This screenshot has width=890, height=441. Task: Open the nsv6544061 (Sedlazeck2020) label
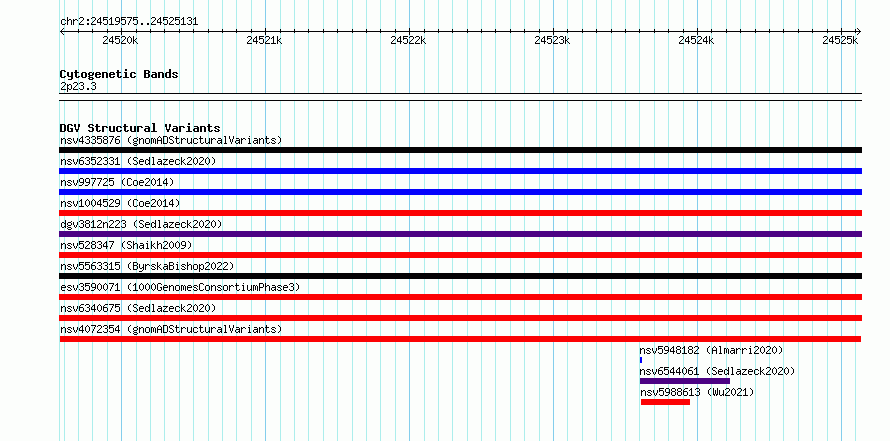coord(717,371)
